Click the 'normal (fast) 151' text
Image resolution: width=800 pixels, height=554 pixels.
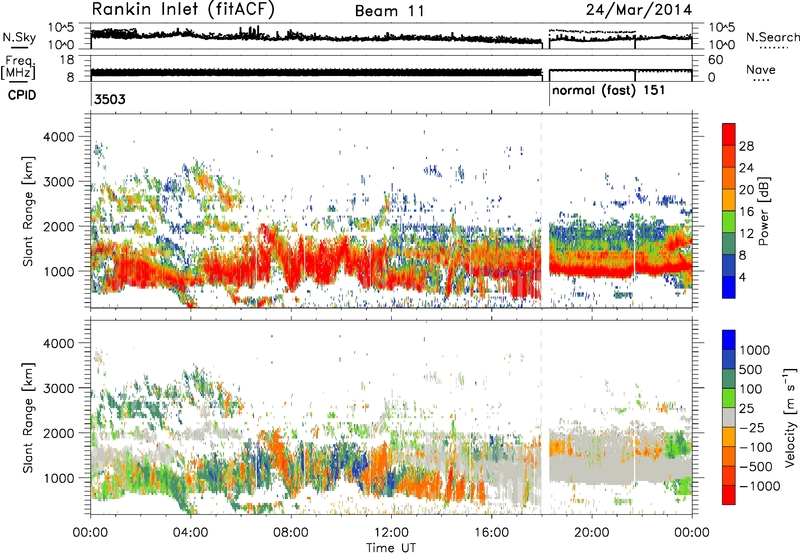(608, 91)
